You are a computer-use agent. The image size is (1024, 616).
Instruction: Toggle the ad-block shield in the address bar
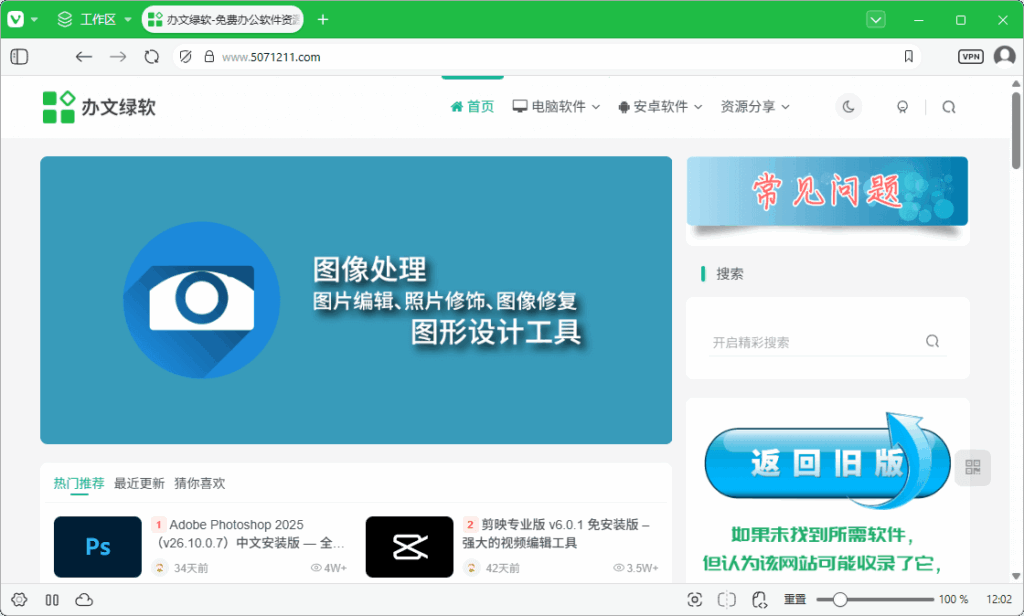click(185, 57)
